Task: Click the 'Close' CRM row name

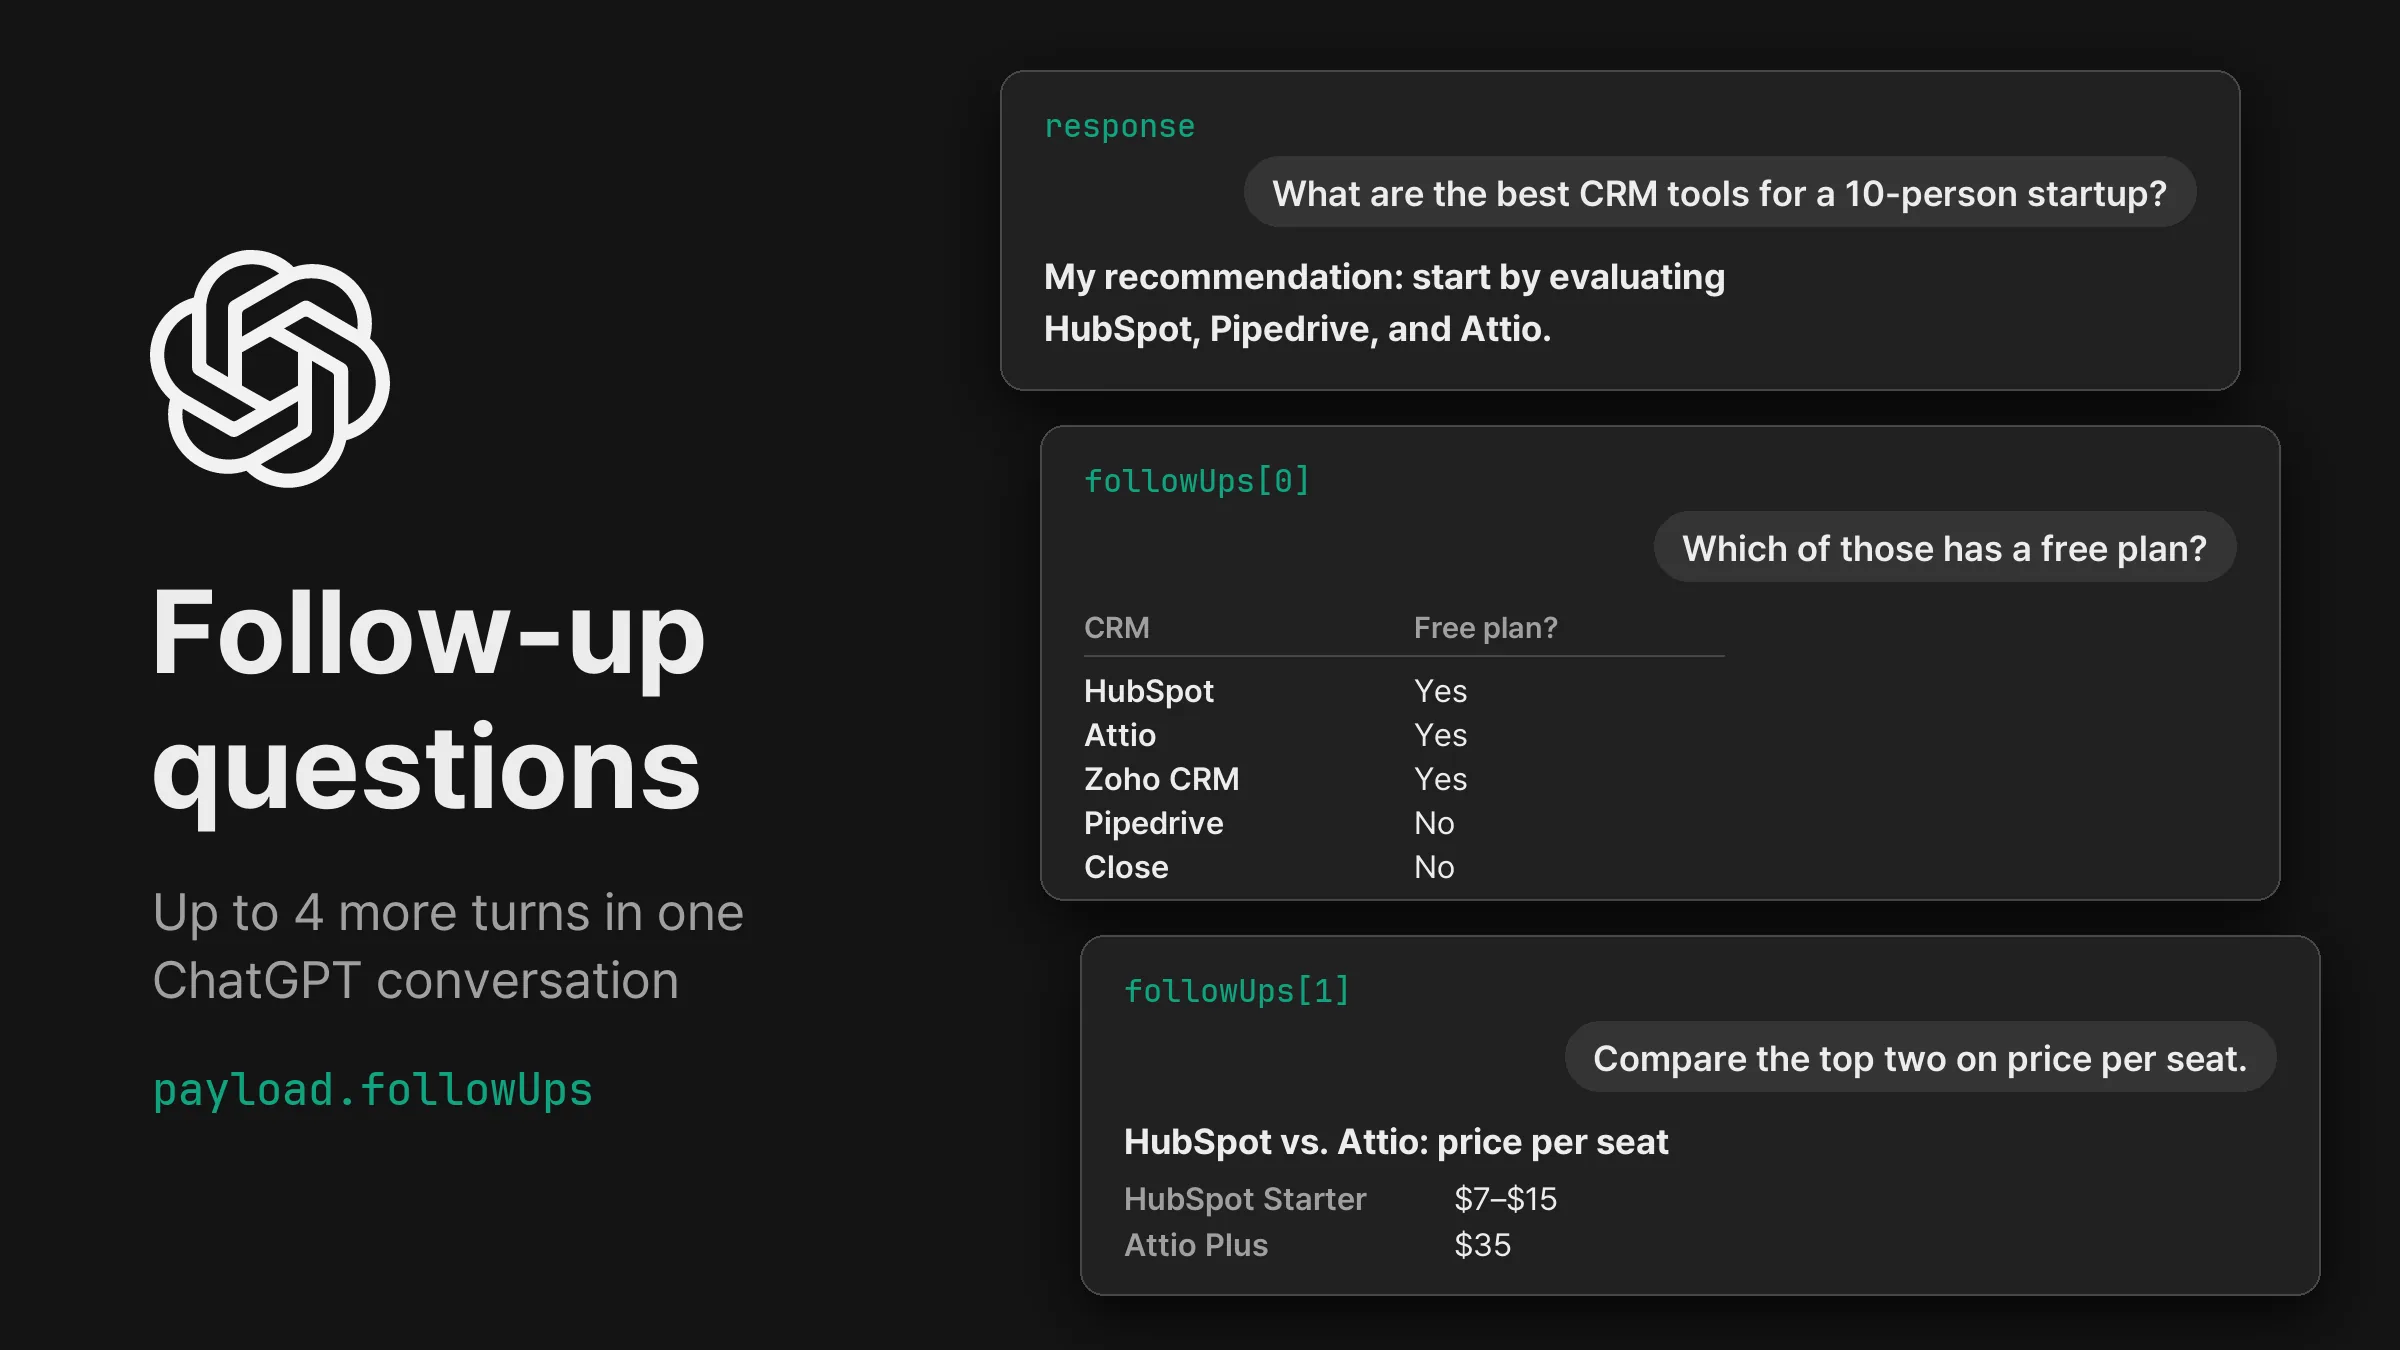Action: (x=1126, y=867)
